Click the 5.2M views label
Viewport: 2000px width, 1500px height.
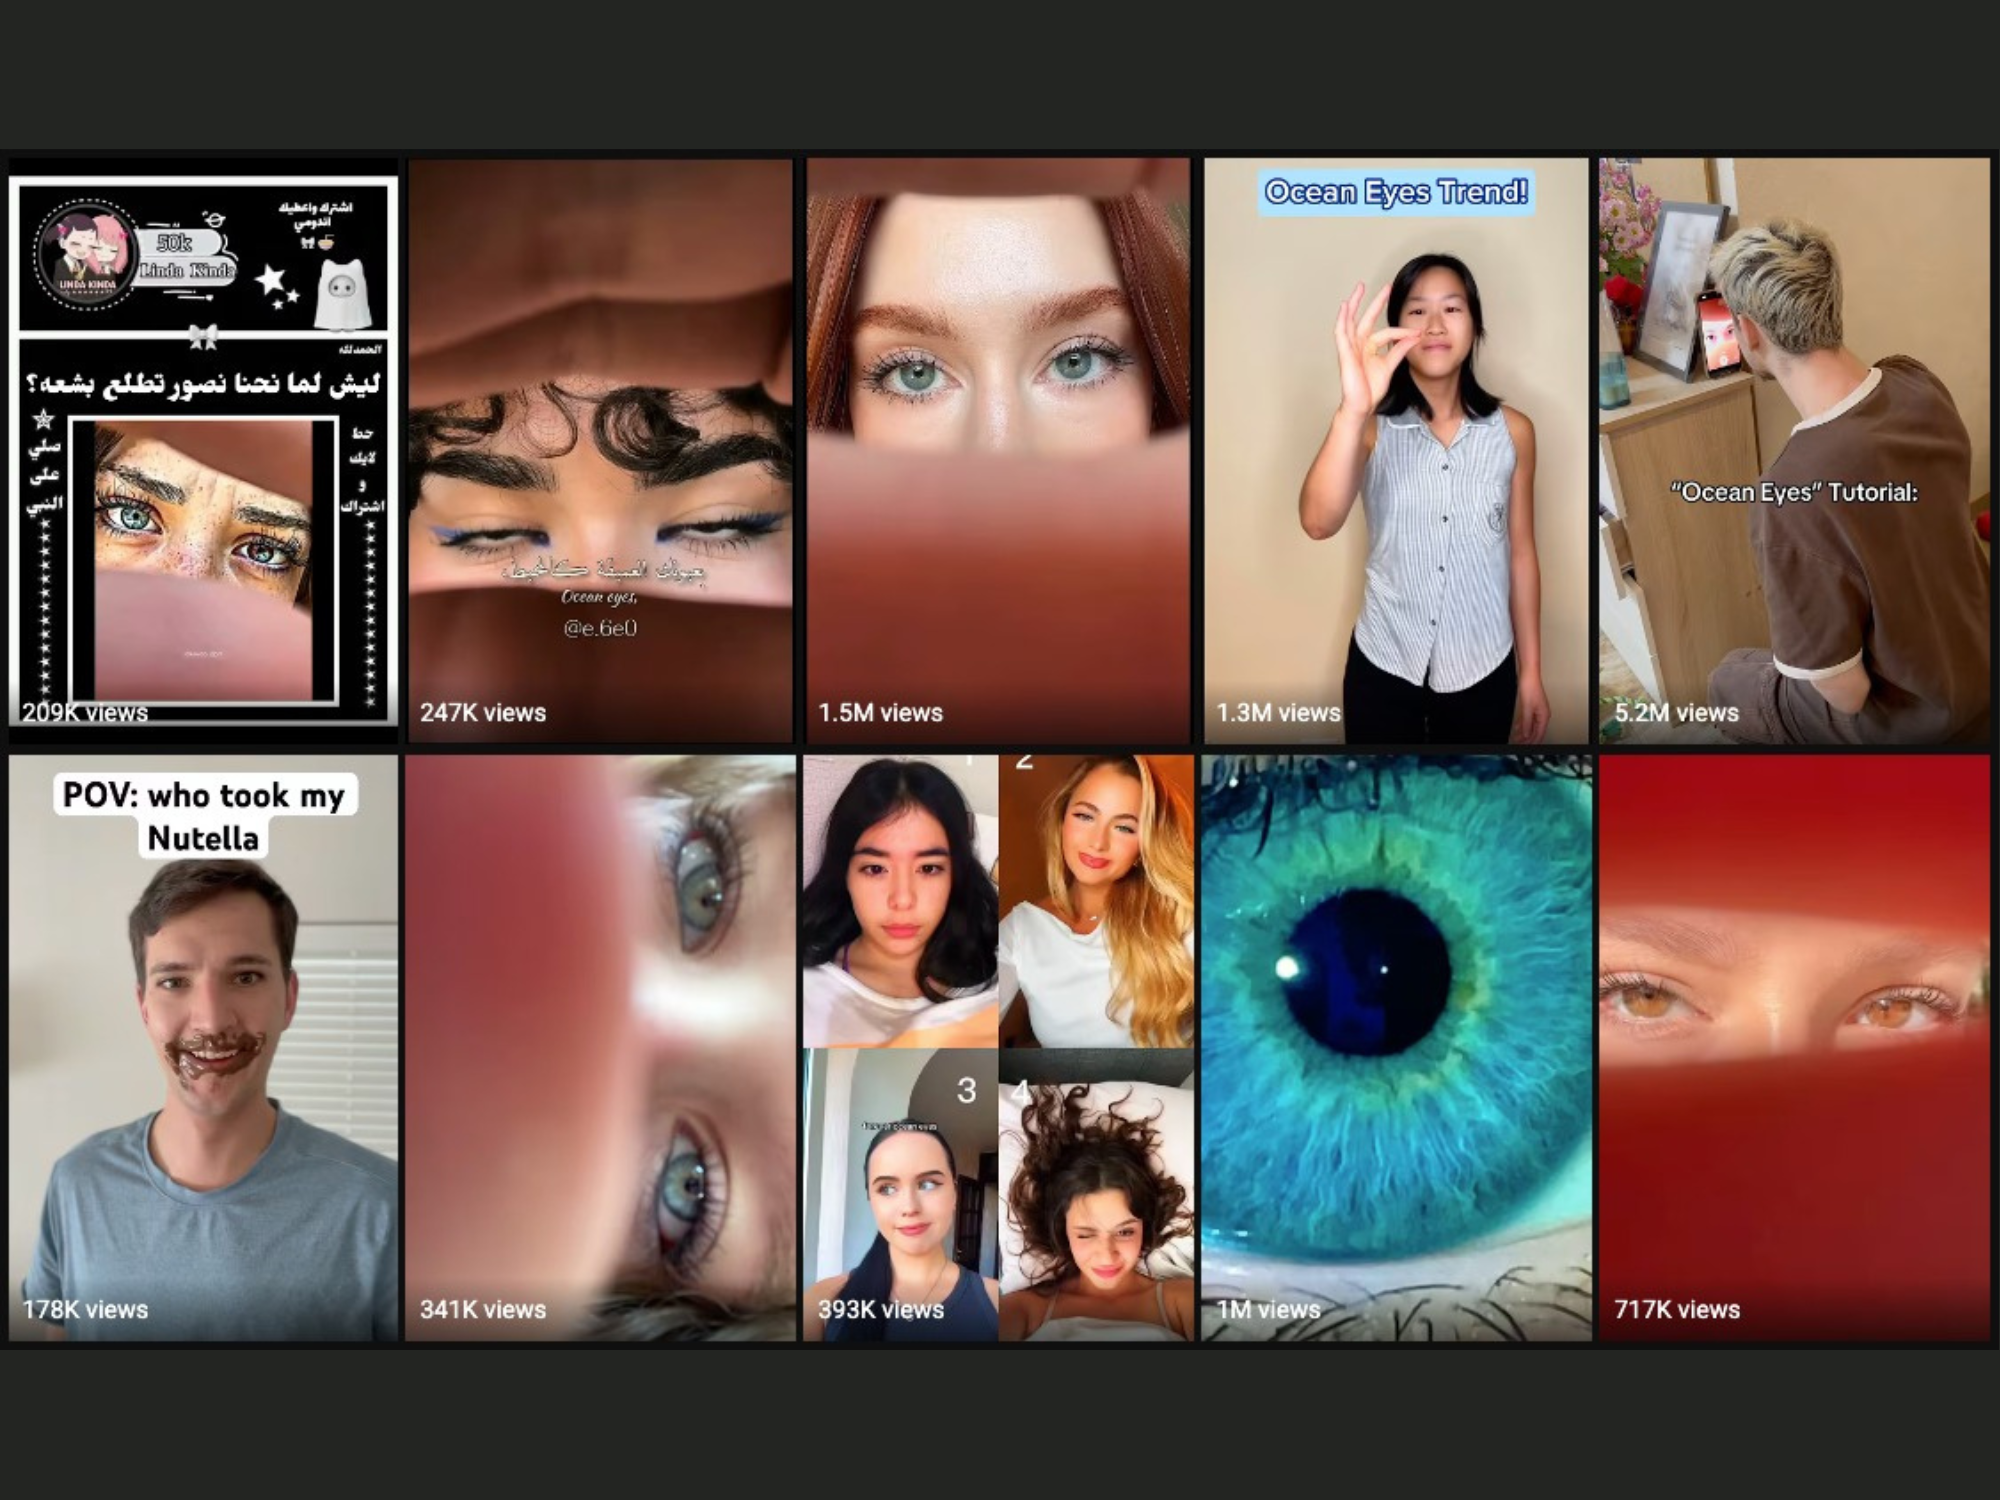[x=1677, y=713]
